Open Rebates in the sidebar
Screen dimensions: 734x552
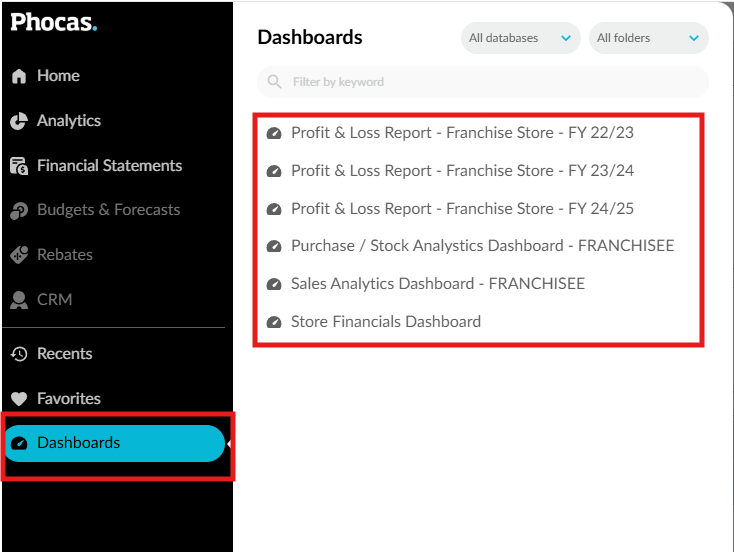[65, 255]
